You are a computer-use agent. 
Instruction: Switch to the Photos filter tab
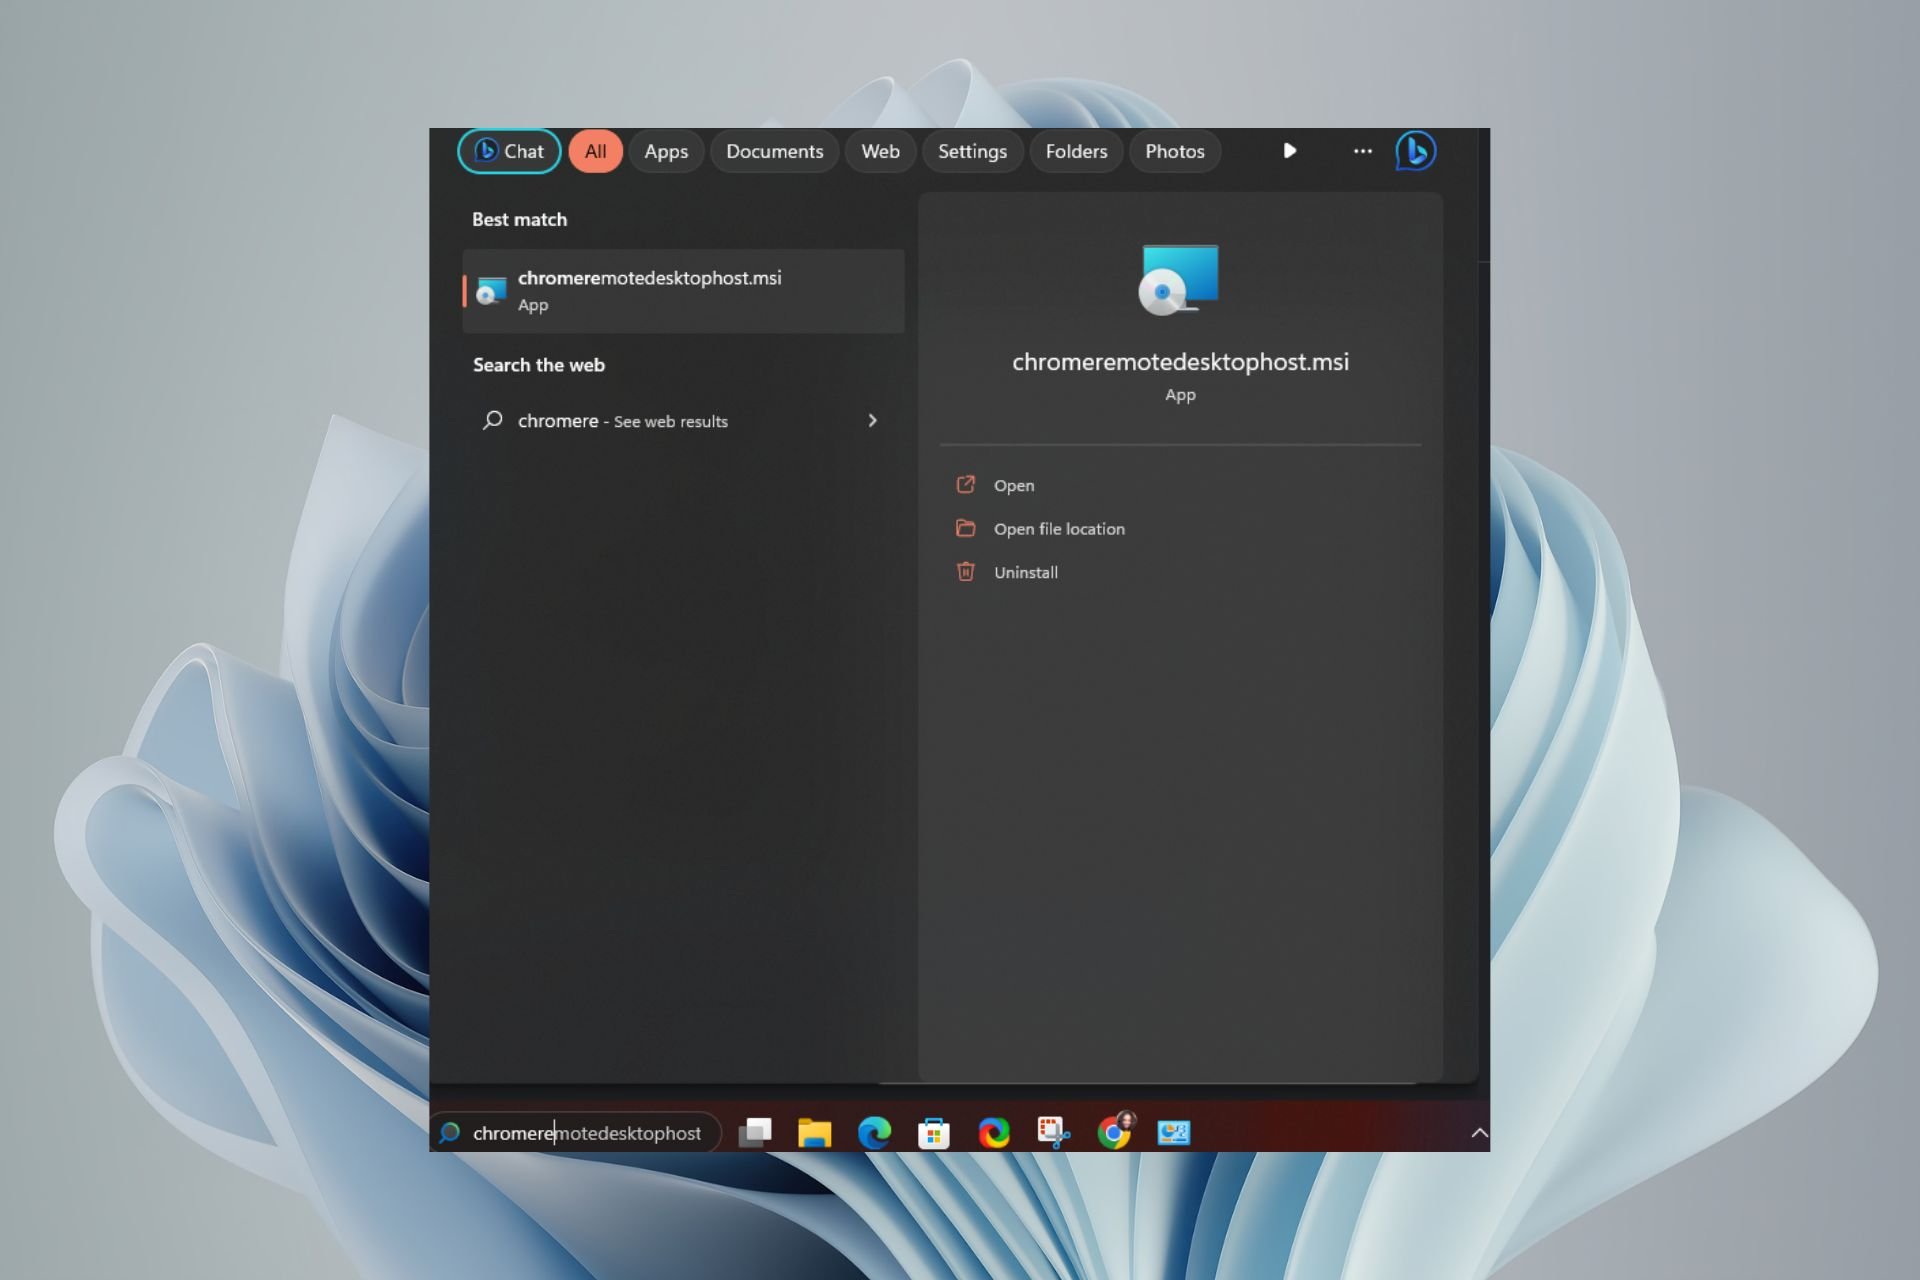point(1174,151)
